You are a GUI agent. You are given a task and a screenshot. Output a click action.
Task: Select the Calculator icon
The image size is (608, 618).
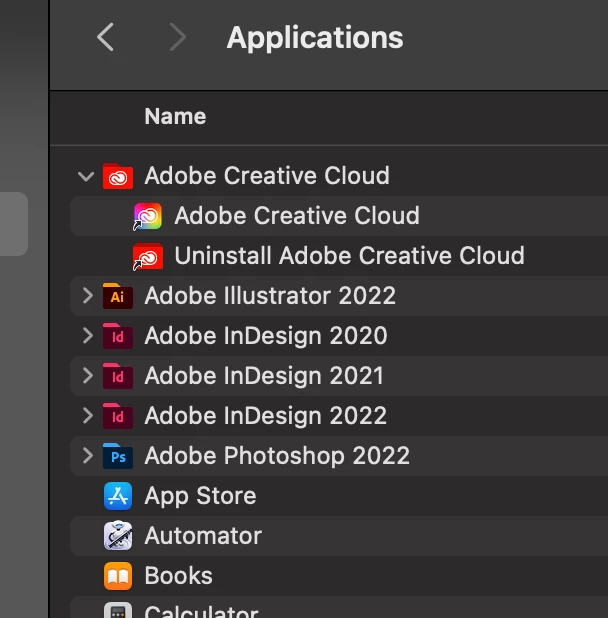coord(118,610)
